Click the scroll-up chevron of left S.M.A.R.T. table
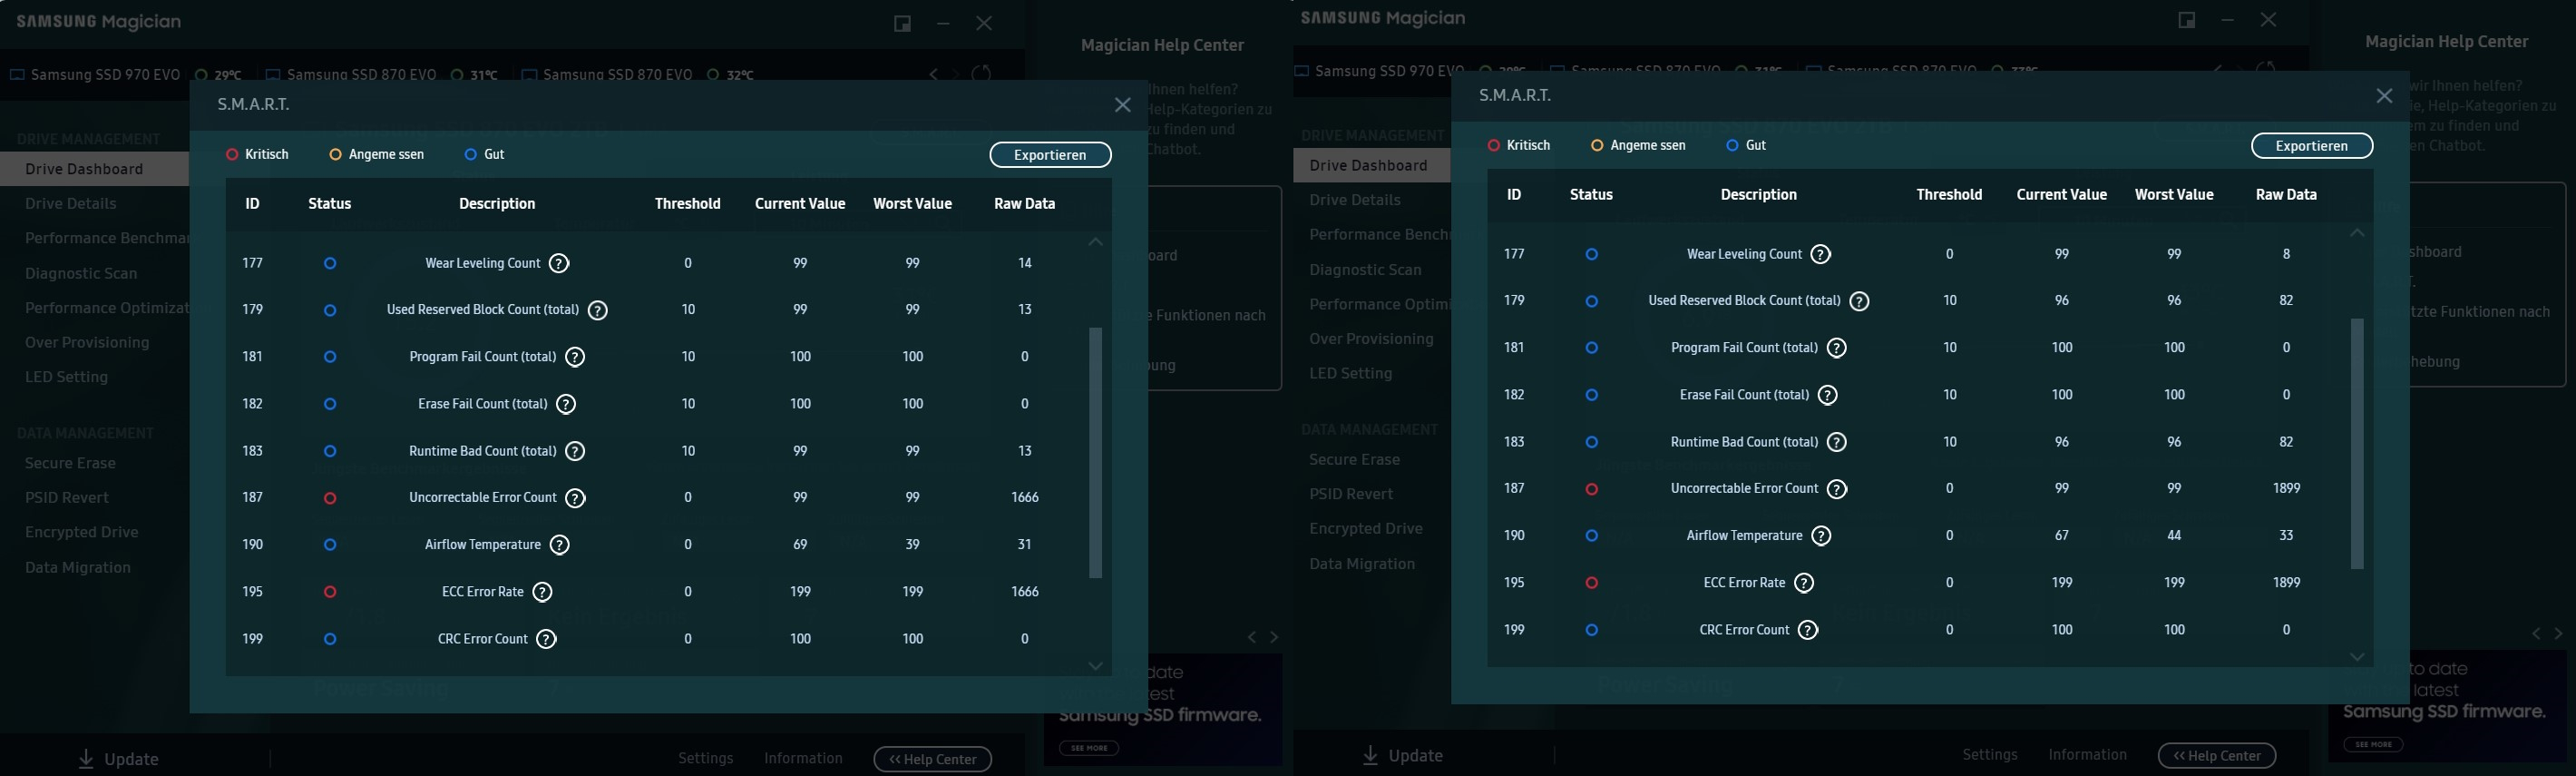Viewport: 2576px width, 776px height. click(1096, 242)
